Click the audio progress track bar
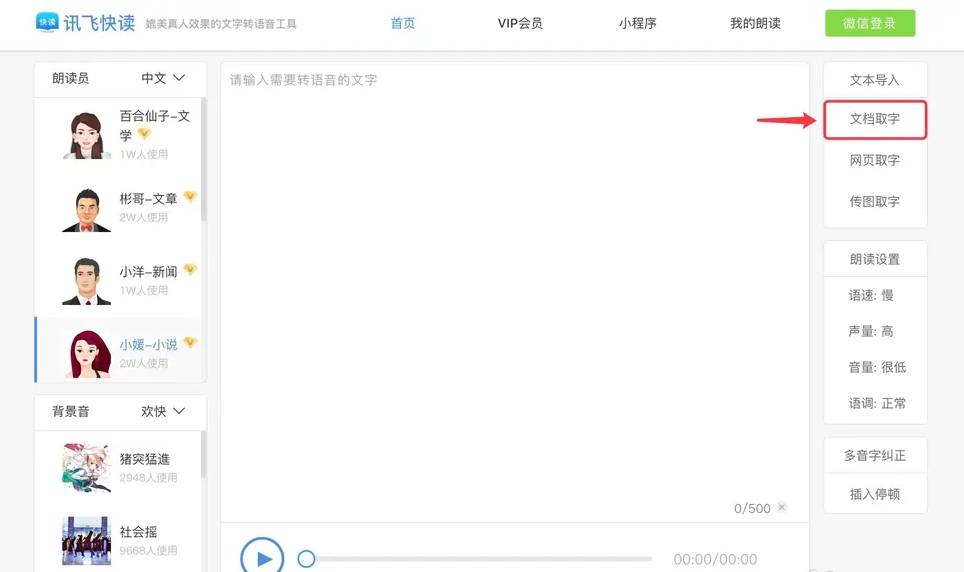Image resolution: width=964 pixels, height=572 pixels. pyautogui.click(x=483, y=559)
